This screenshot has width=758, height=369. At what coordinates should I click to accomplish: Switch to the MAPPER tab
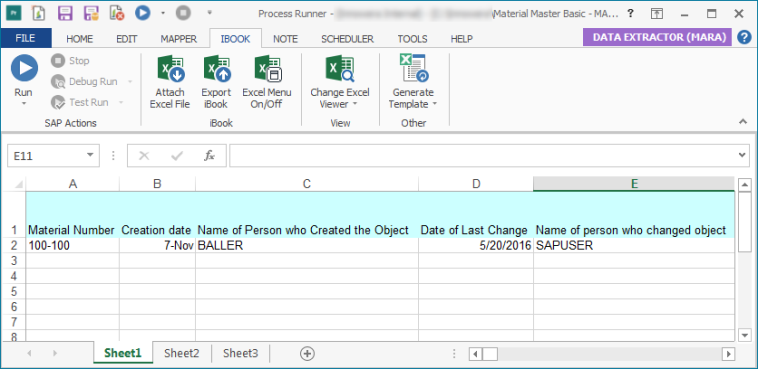(178, 39)
